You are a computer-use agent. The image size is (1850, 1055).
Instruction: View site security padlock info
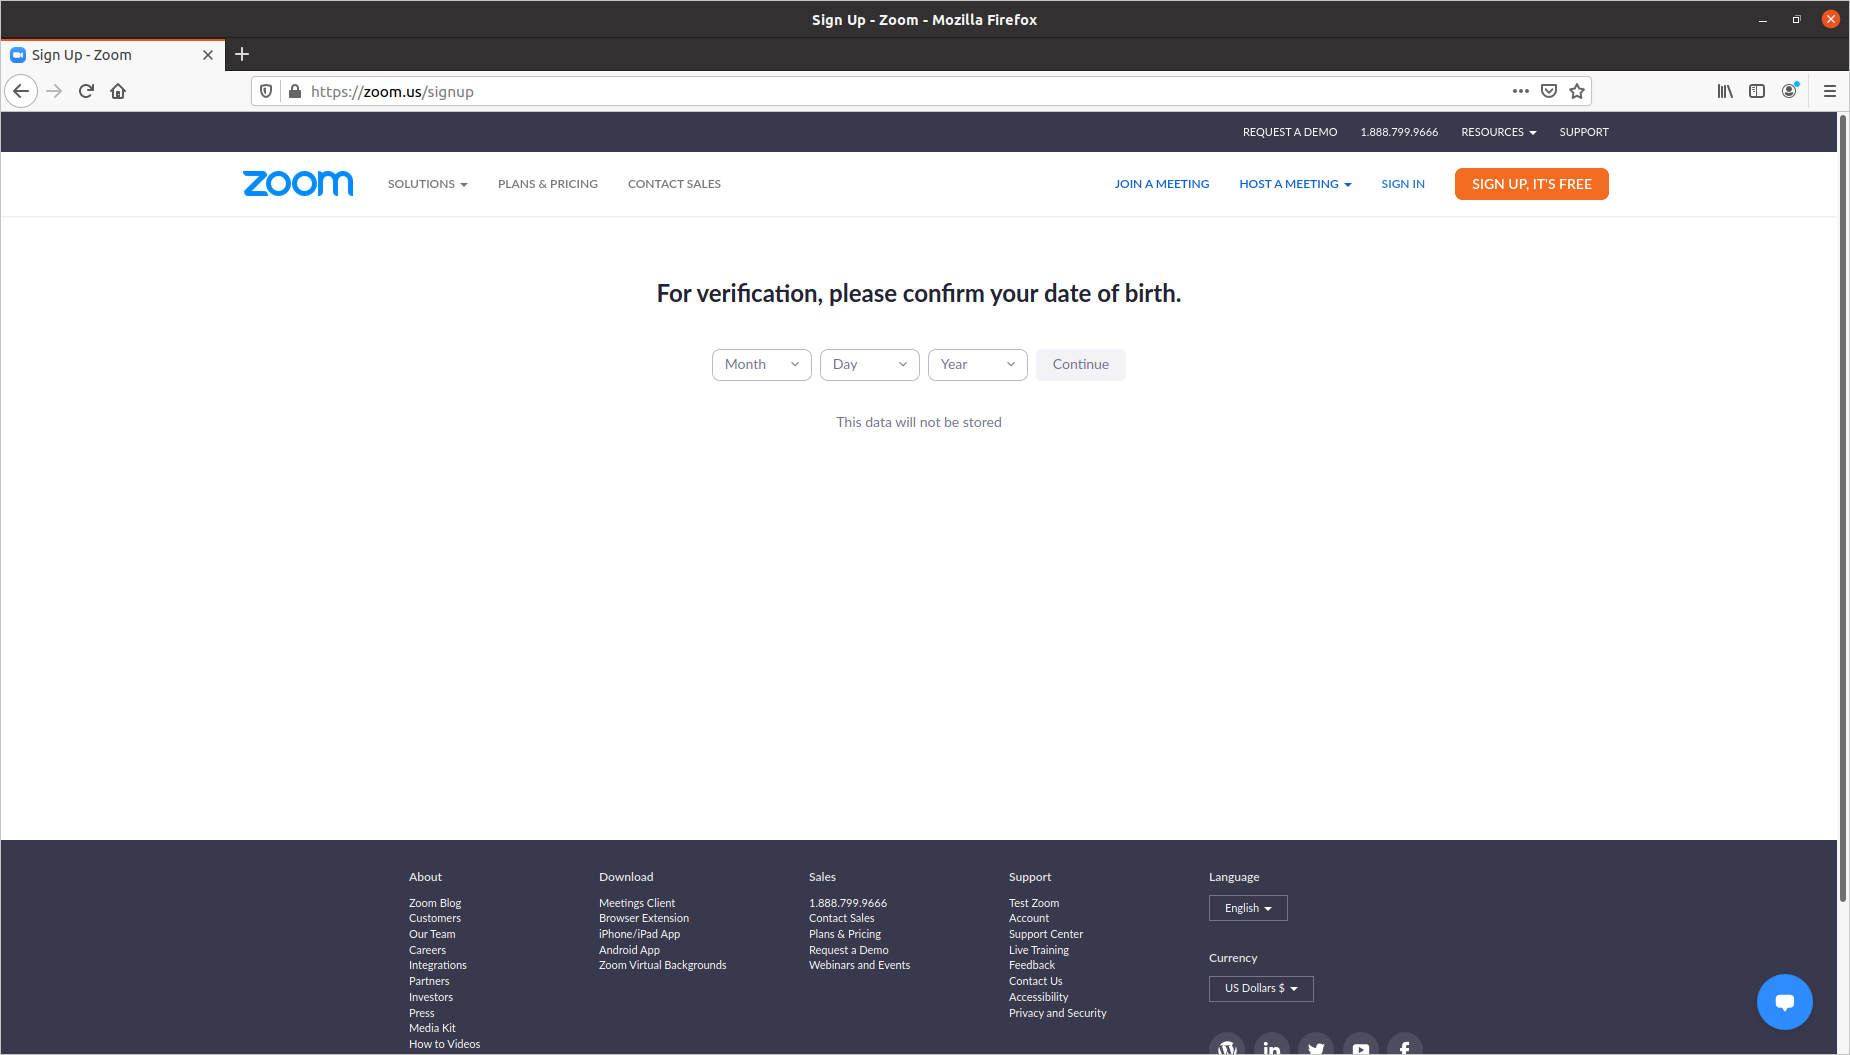(x=295, y=91)
